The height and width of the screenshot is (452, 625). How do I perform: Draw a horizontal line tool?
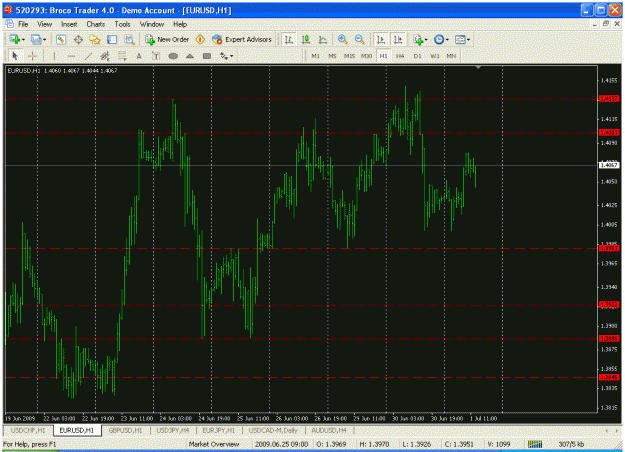71,56
